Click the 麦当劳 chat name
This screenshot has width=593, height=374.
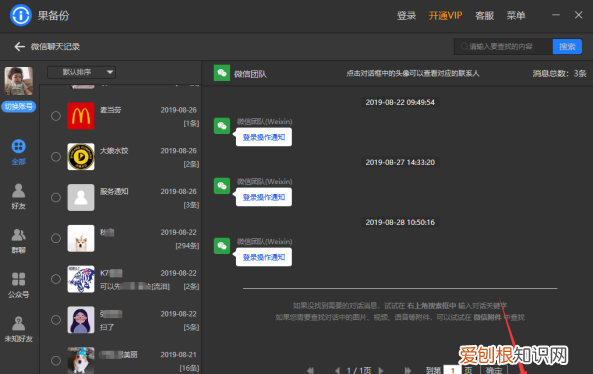pyautogui.click(x=110, y=110)
